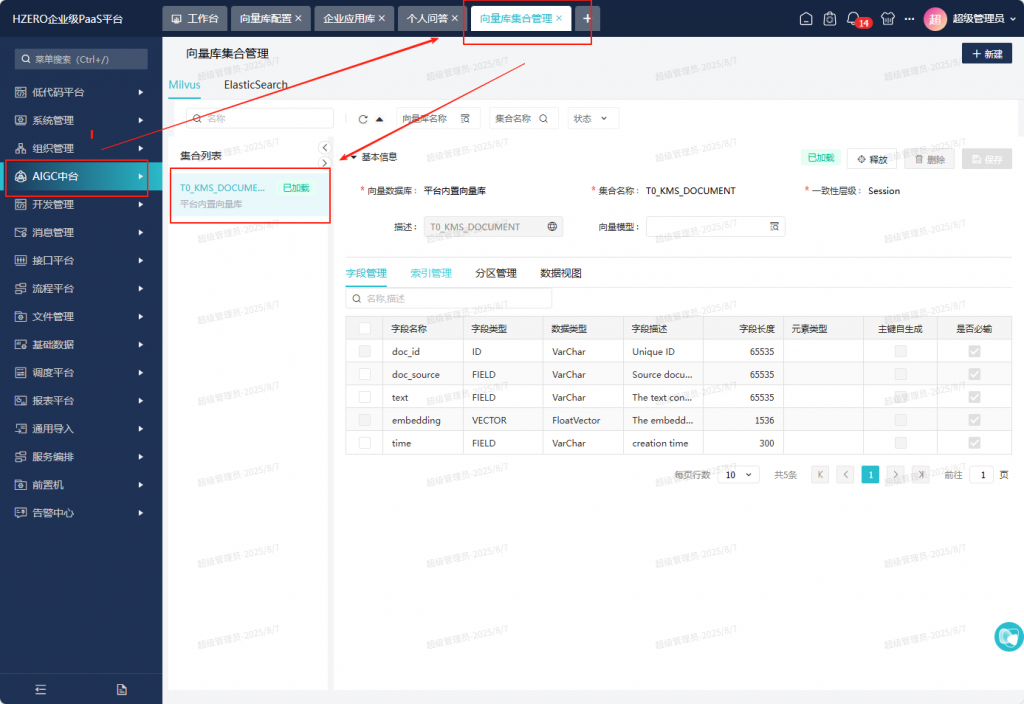The width and height of the screenshot is (1024, 704).
Task: Select the embedding row checkbox
Action: pos(365,420)
